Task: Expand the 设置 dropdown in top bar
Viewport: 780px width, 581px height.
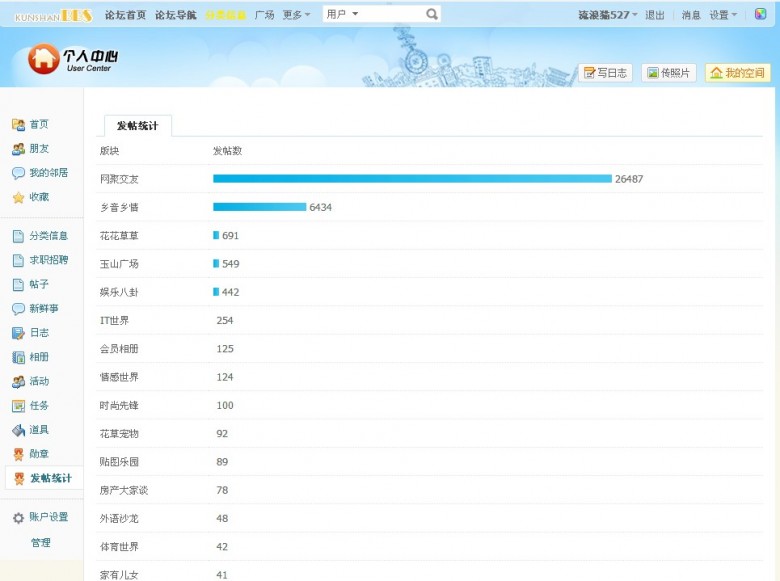Action: point(723,15)
